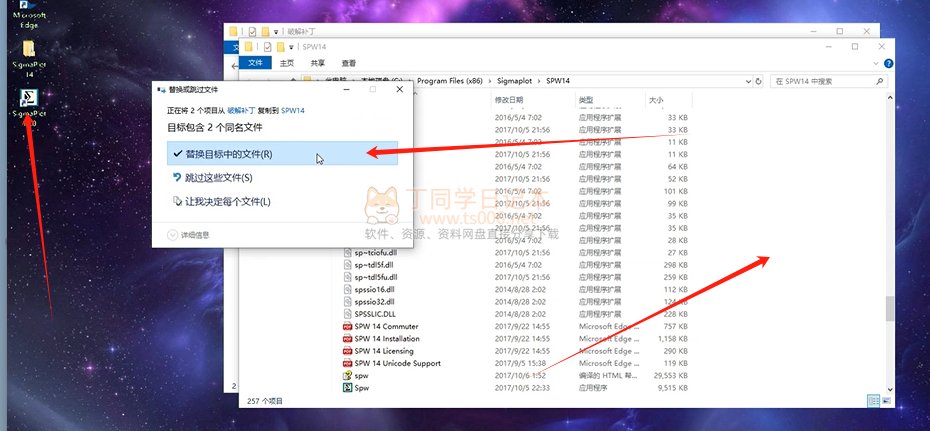
Task: Open 文件 menu in SPW14 window
Action: (256, 63)
